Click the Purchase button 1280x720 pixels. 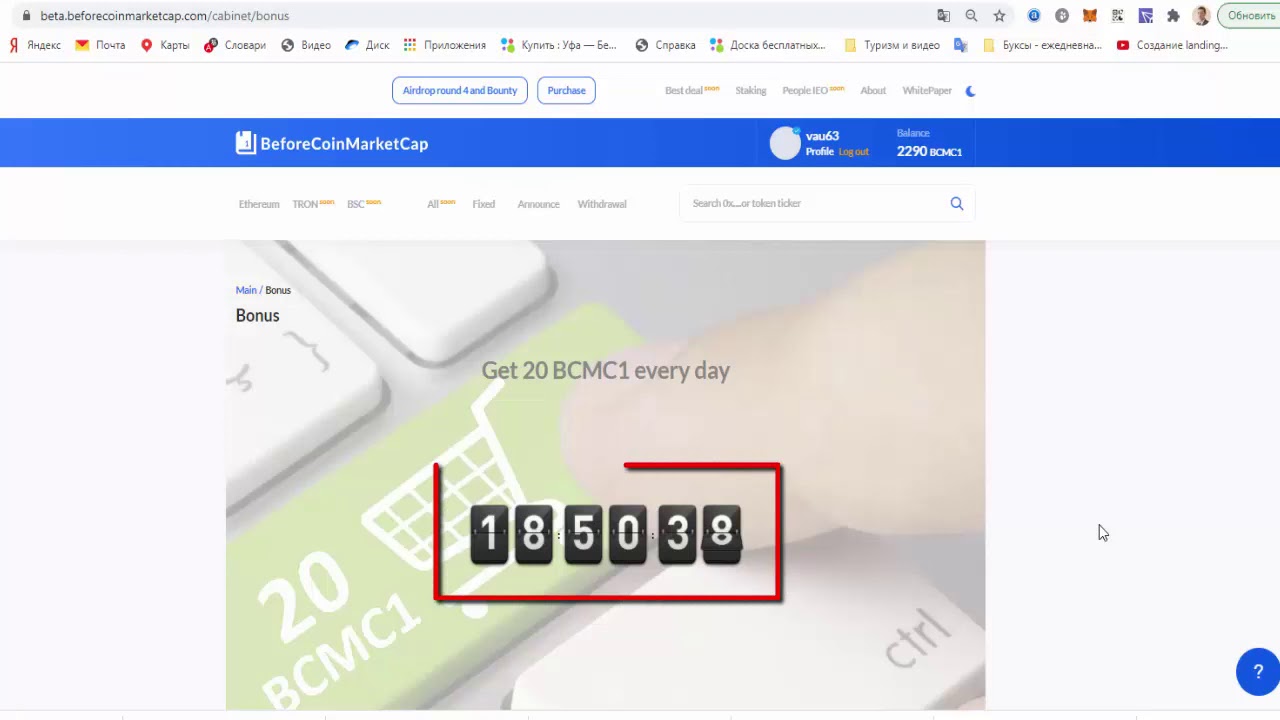pos(566,90)
